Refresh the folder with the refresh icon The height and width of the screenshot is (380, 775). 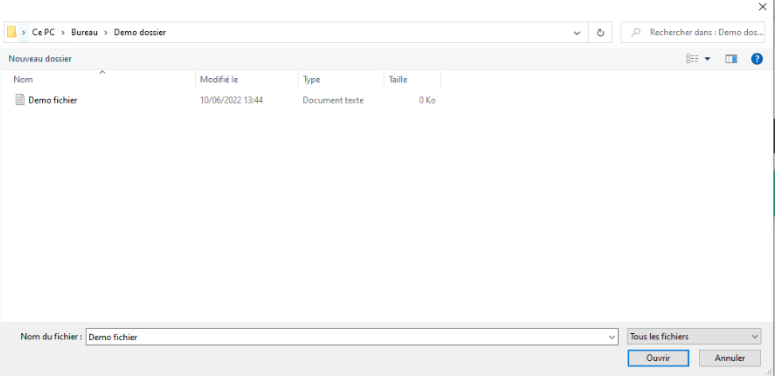[600, 33]
